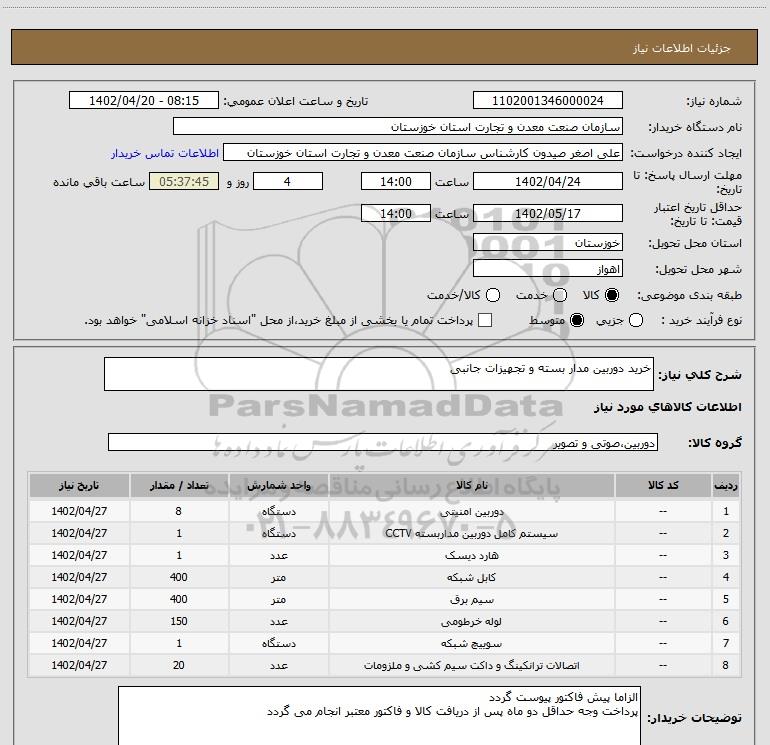Click the price validity date 1402/05/17
The image size is (770, 745).
point(548,214)
